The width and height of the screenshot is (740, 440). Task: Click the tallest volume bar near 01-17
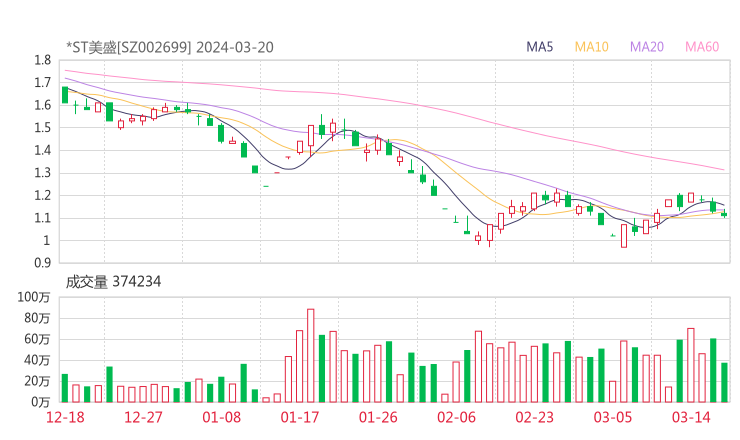pyautogui.click(x=311, y=355)
